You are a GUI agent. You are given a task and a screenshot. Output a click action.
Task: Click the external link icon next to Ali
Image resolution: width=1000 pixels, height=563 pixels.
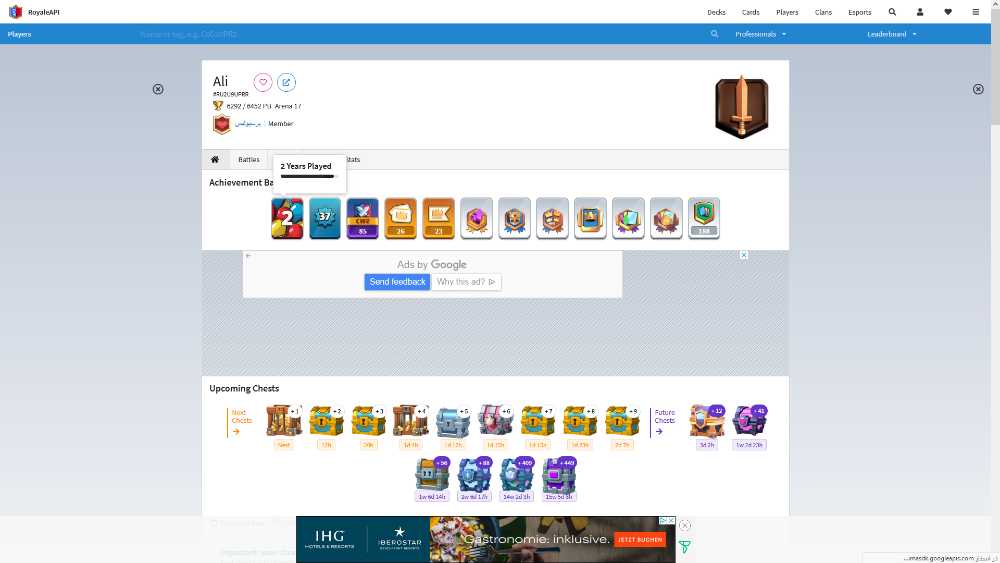point(286,82)
